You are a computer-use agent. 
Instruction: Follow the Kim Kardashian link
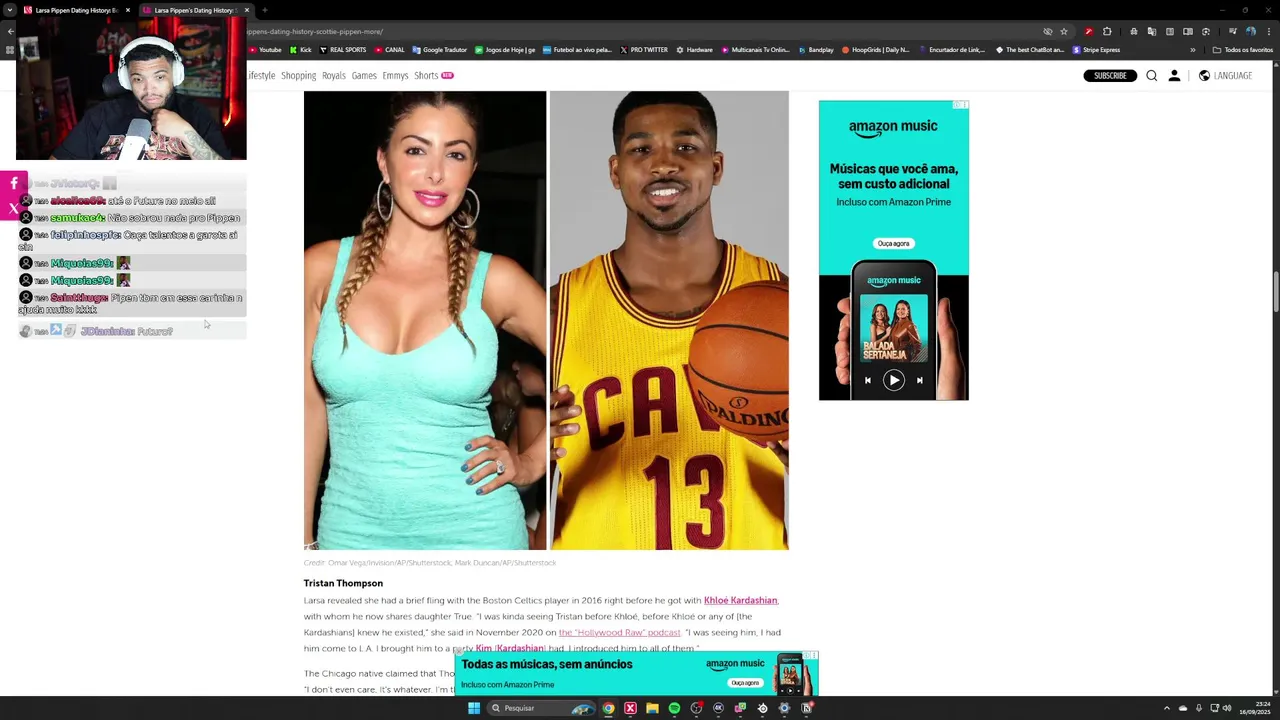[x=510, y=648]
